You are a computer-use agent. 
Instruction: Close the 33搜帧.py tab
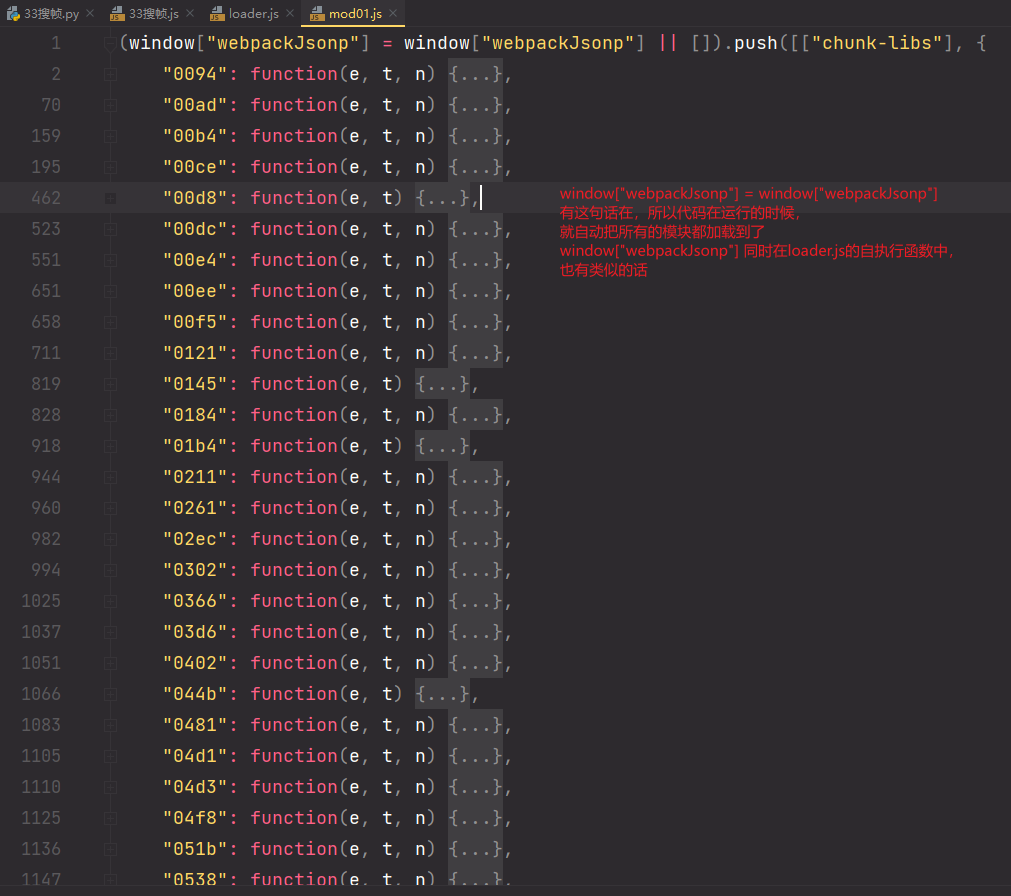click(x=90, y=13)
